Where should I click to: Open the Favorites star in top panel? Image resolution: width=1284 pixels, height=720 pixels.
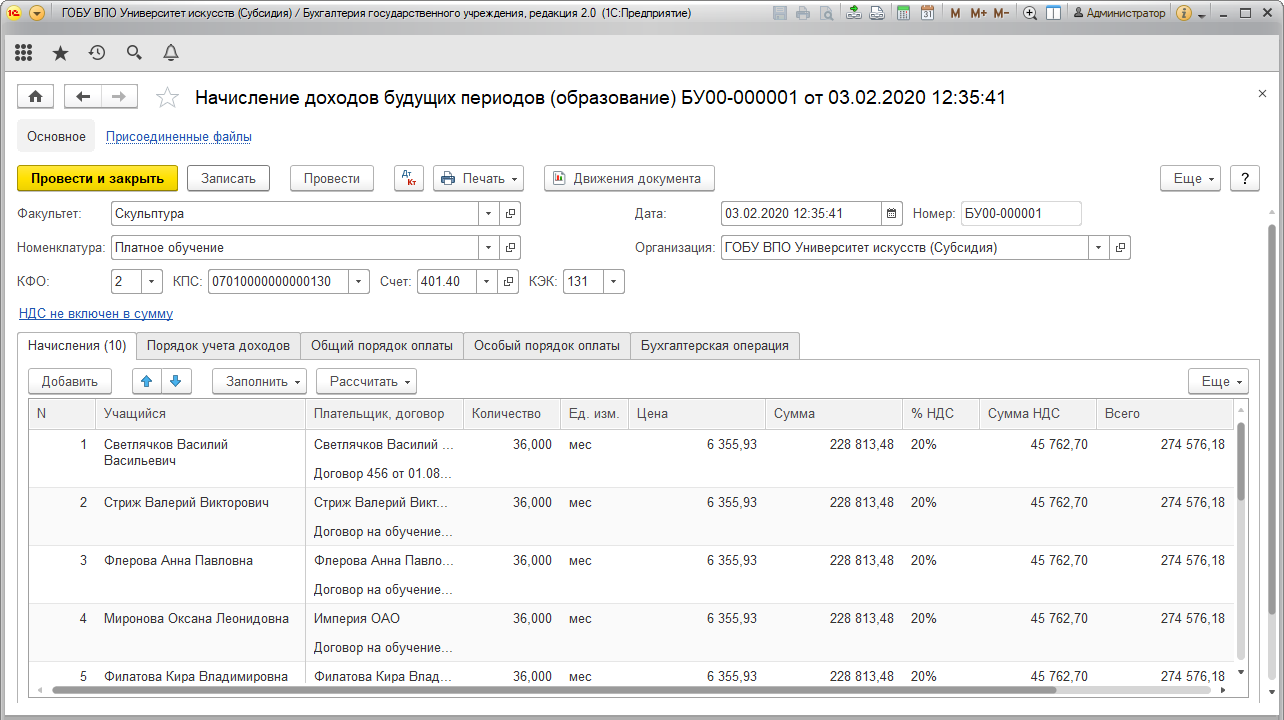[60, 53]
